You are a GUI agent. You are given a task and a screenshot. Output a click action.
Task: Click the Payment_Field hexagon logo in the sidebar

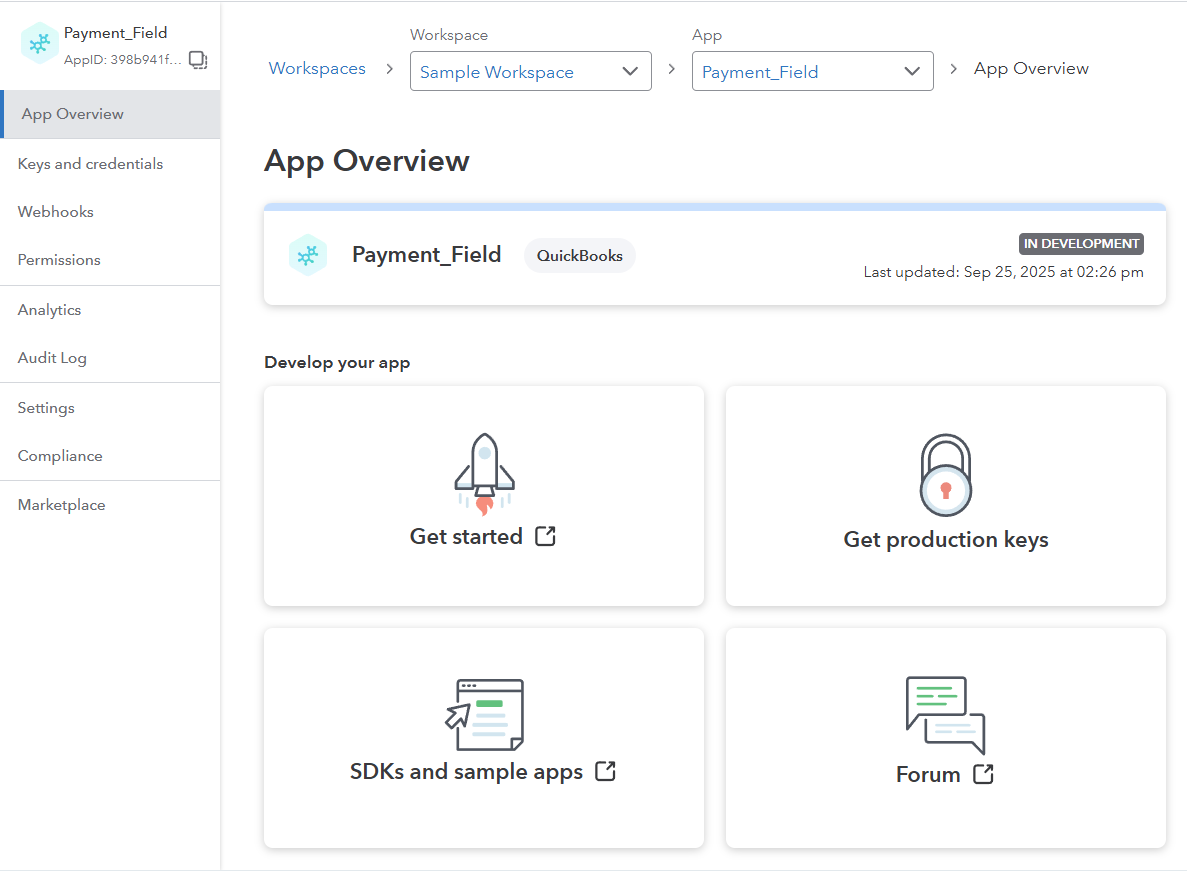coord(39,44)
